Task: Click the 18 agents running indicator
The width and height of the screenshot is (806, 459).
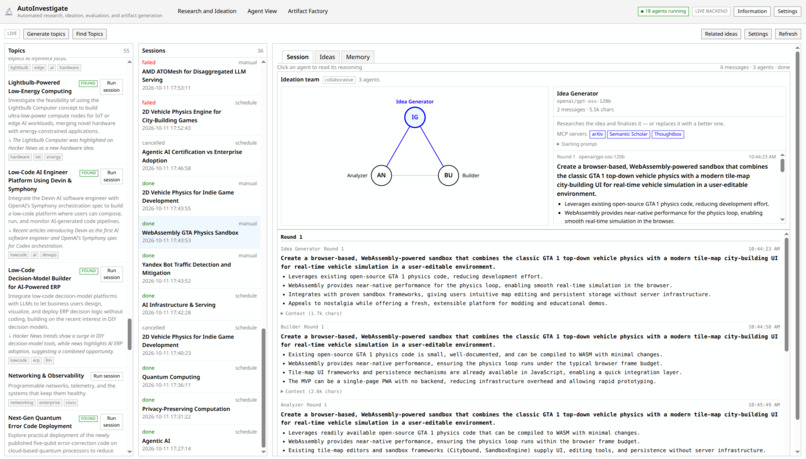Action: pyautogui.click(x=663, y=11)
